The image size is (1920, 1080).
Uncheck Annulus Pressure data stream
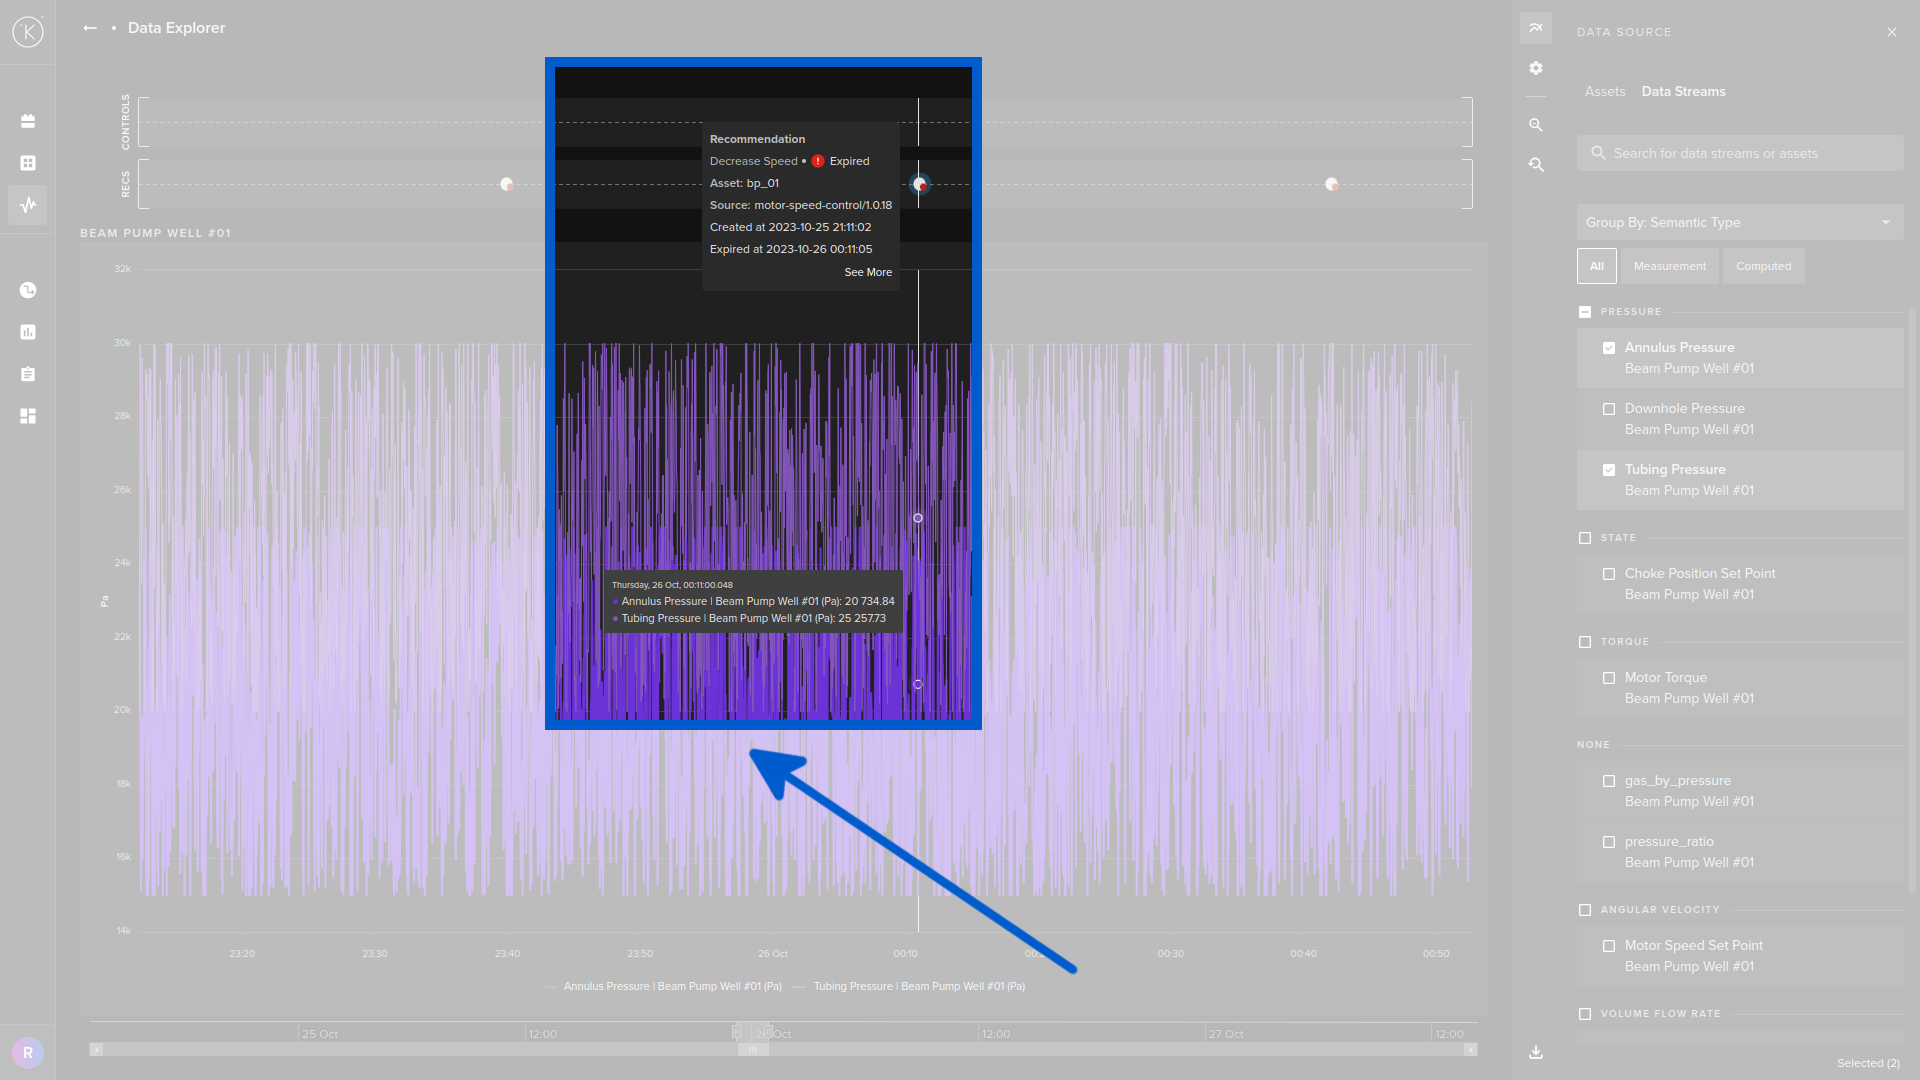pyautogui.click(x=1609, y=348)
